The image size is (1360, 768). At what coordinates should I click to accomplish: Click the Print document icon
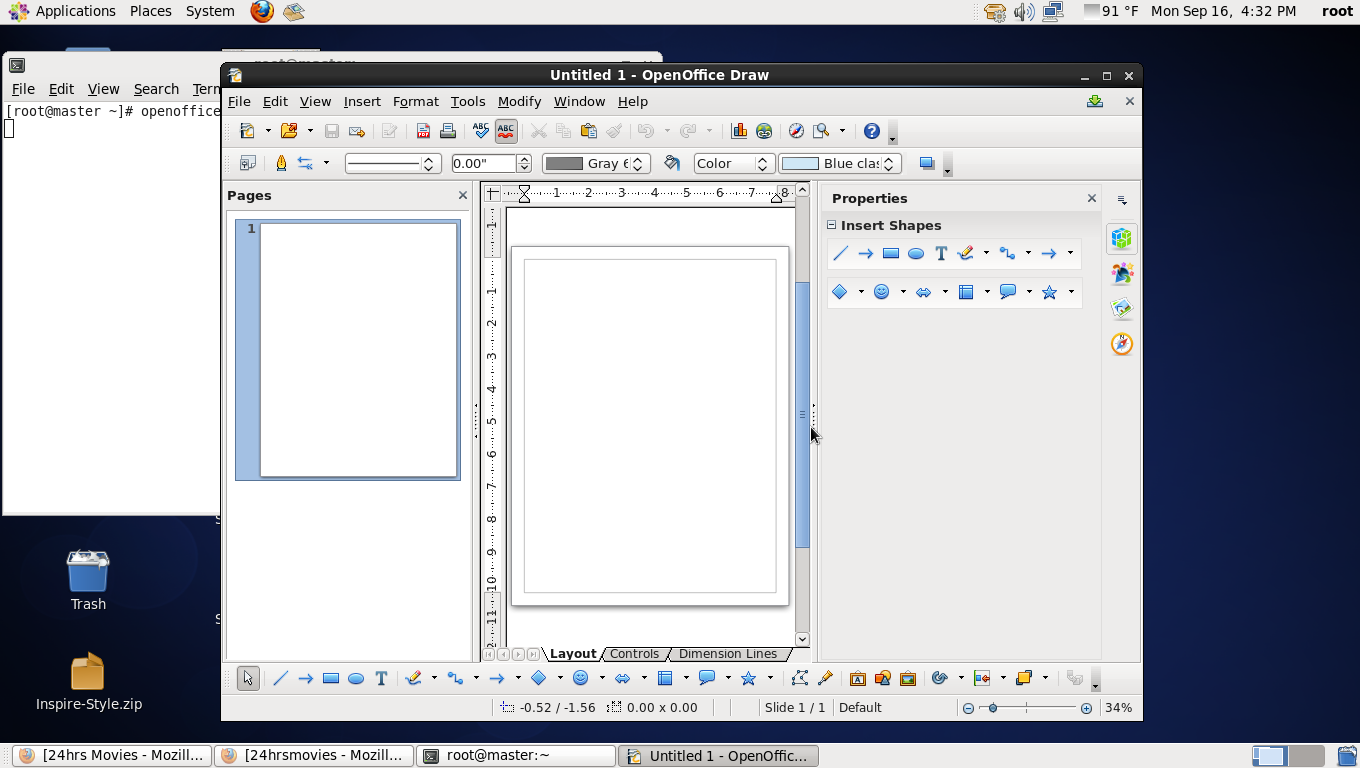(x=448, y=131)
